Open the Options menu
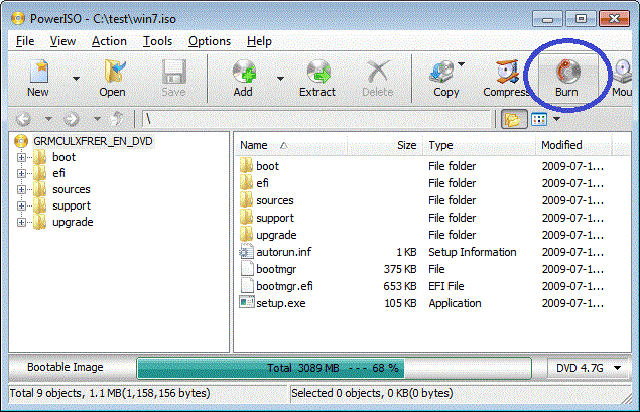The width and height of the screenshot is (640, 412). point(209,41)
